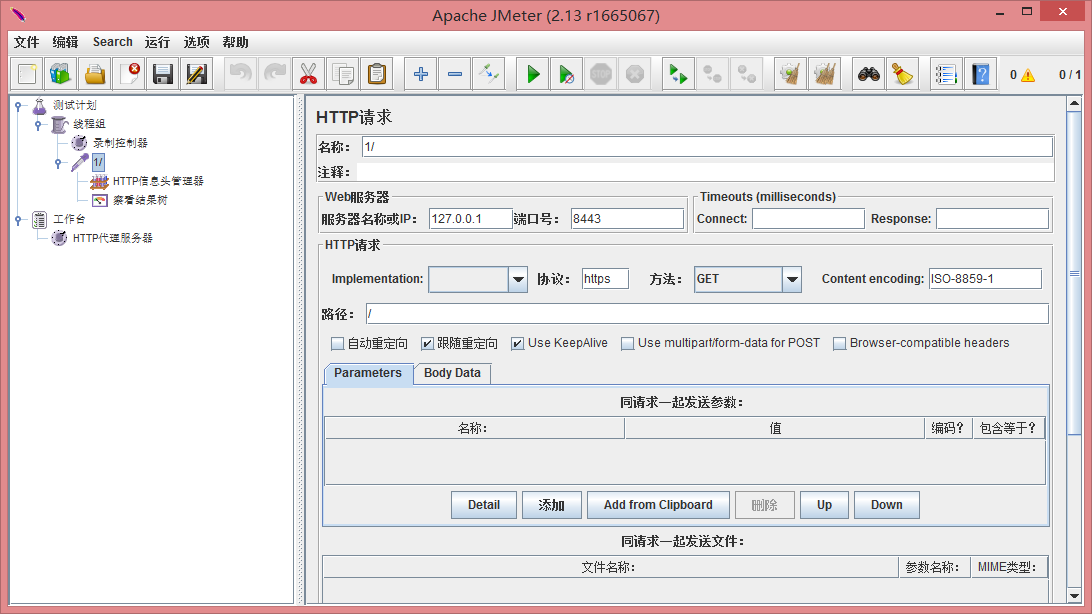
Task: Select 察看结果树 in the tree
Action: pyautogui.click(x=140, y=200)
